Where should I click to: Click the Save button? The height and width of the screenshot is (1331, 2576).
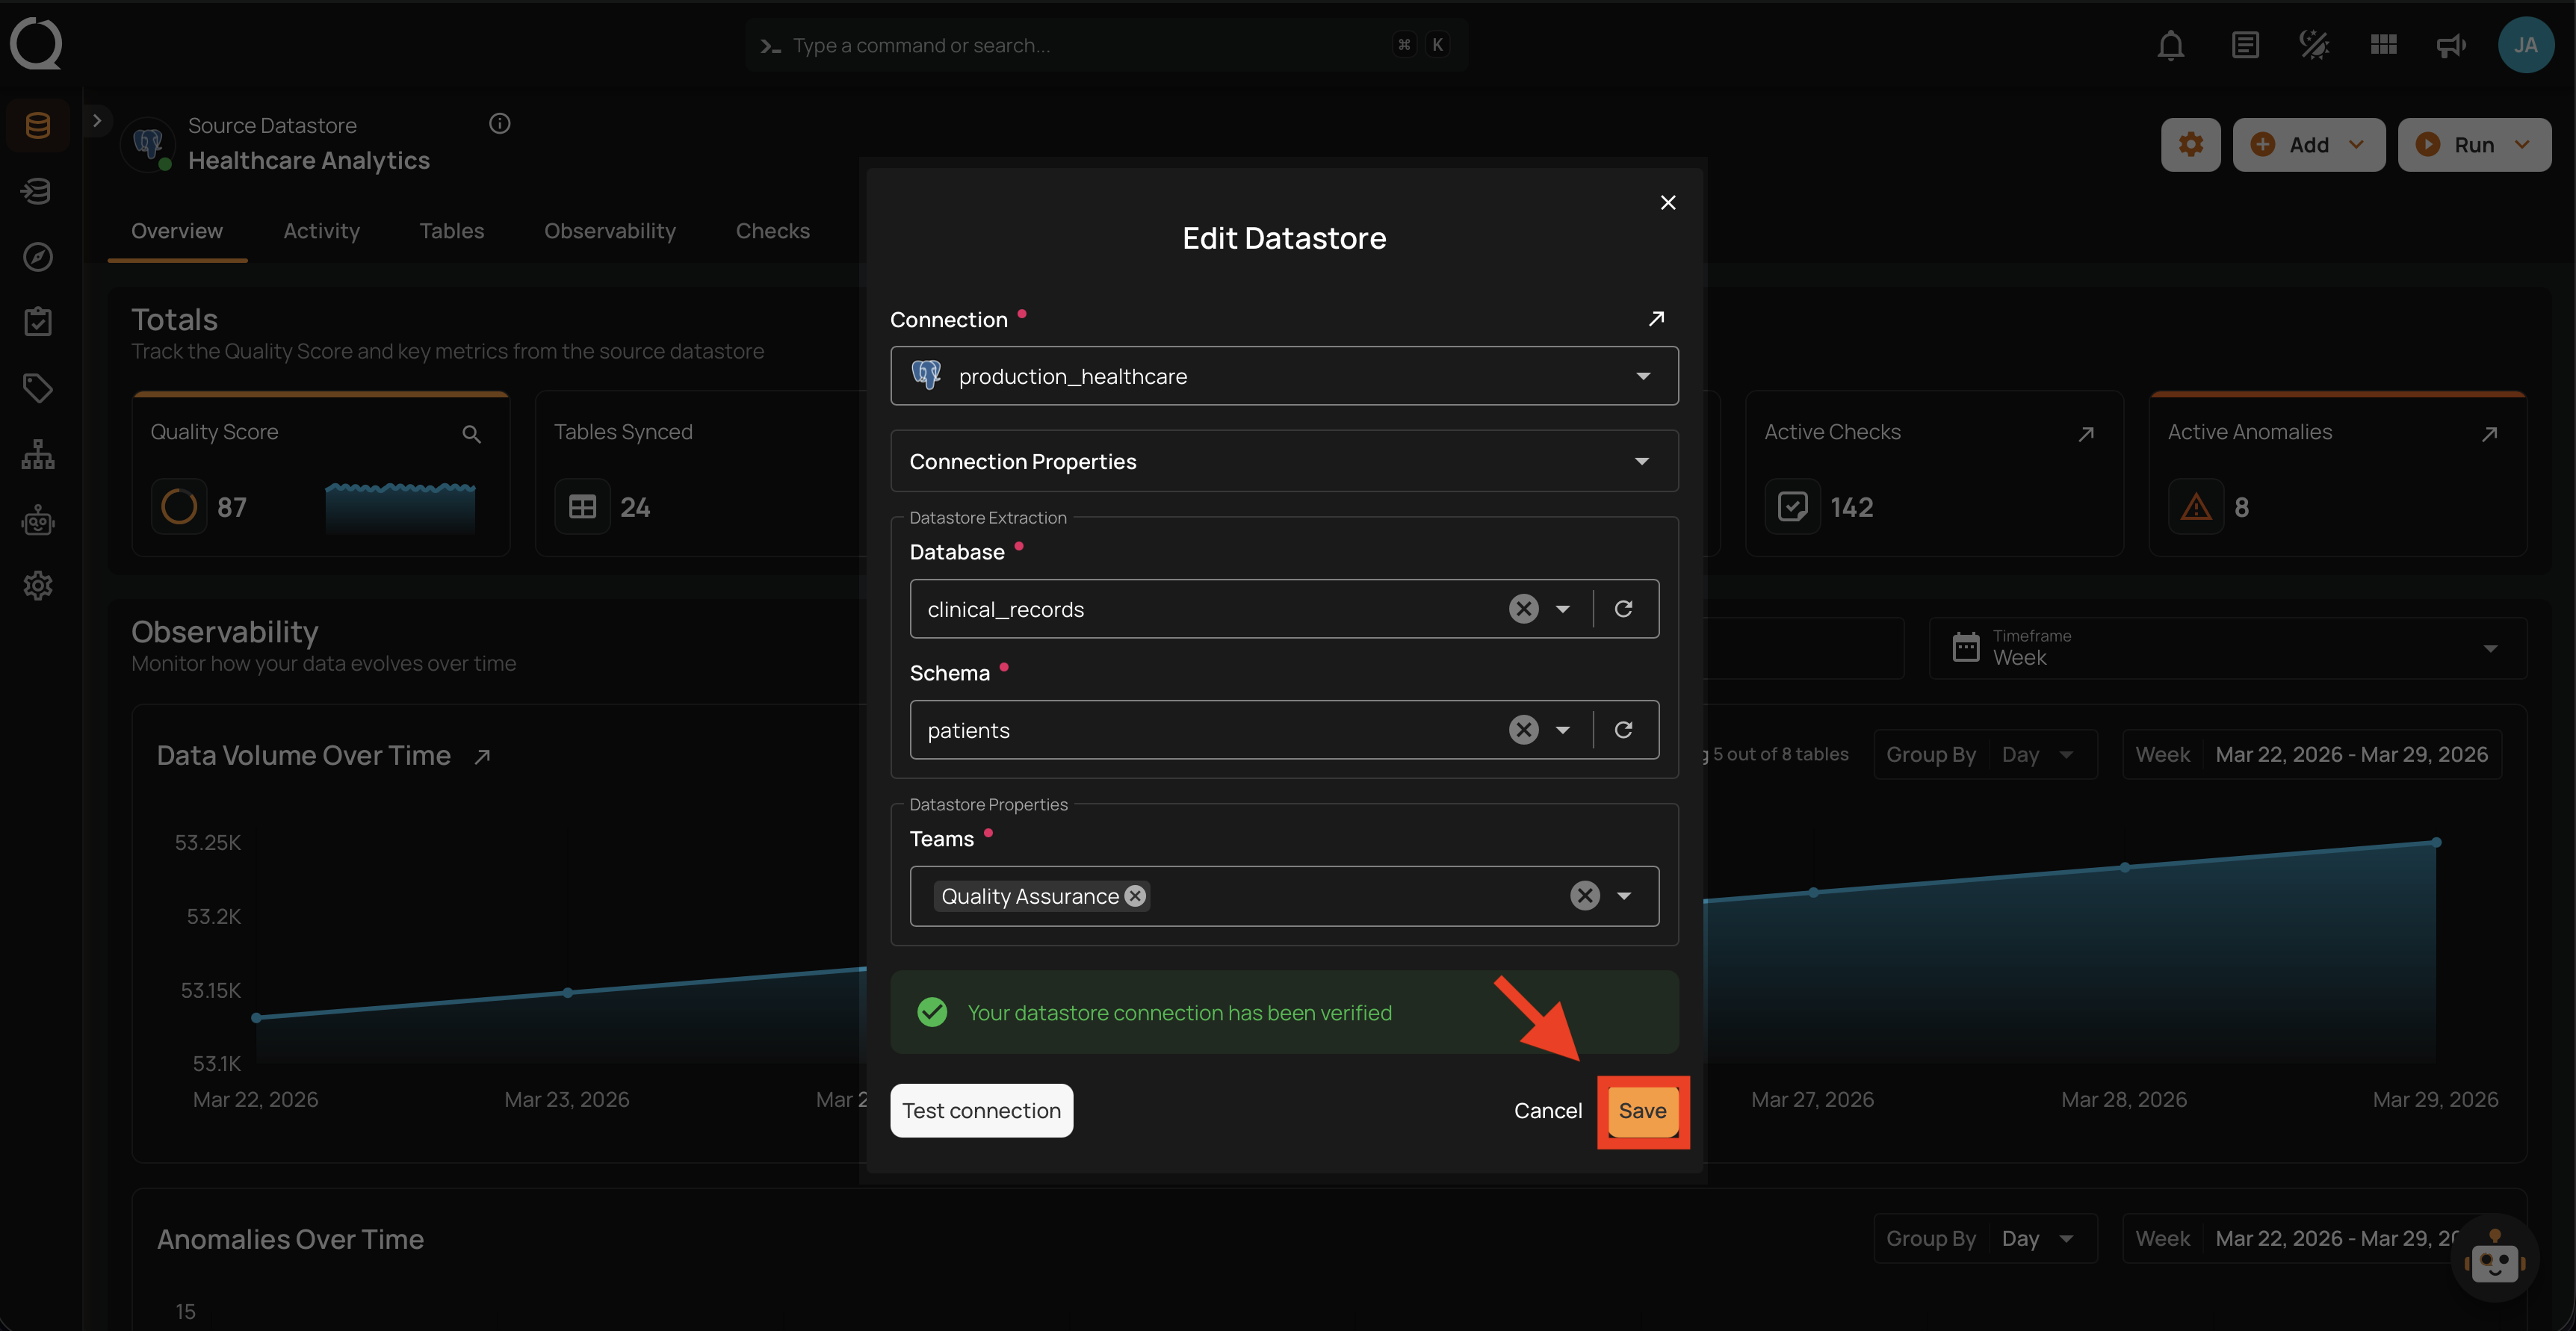pyautogui.click(x=1642, y=1111)
